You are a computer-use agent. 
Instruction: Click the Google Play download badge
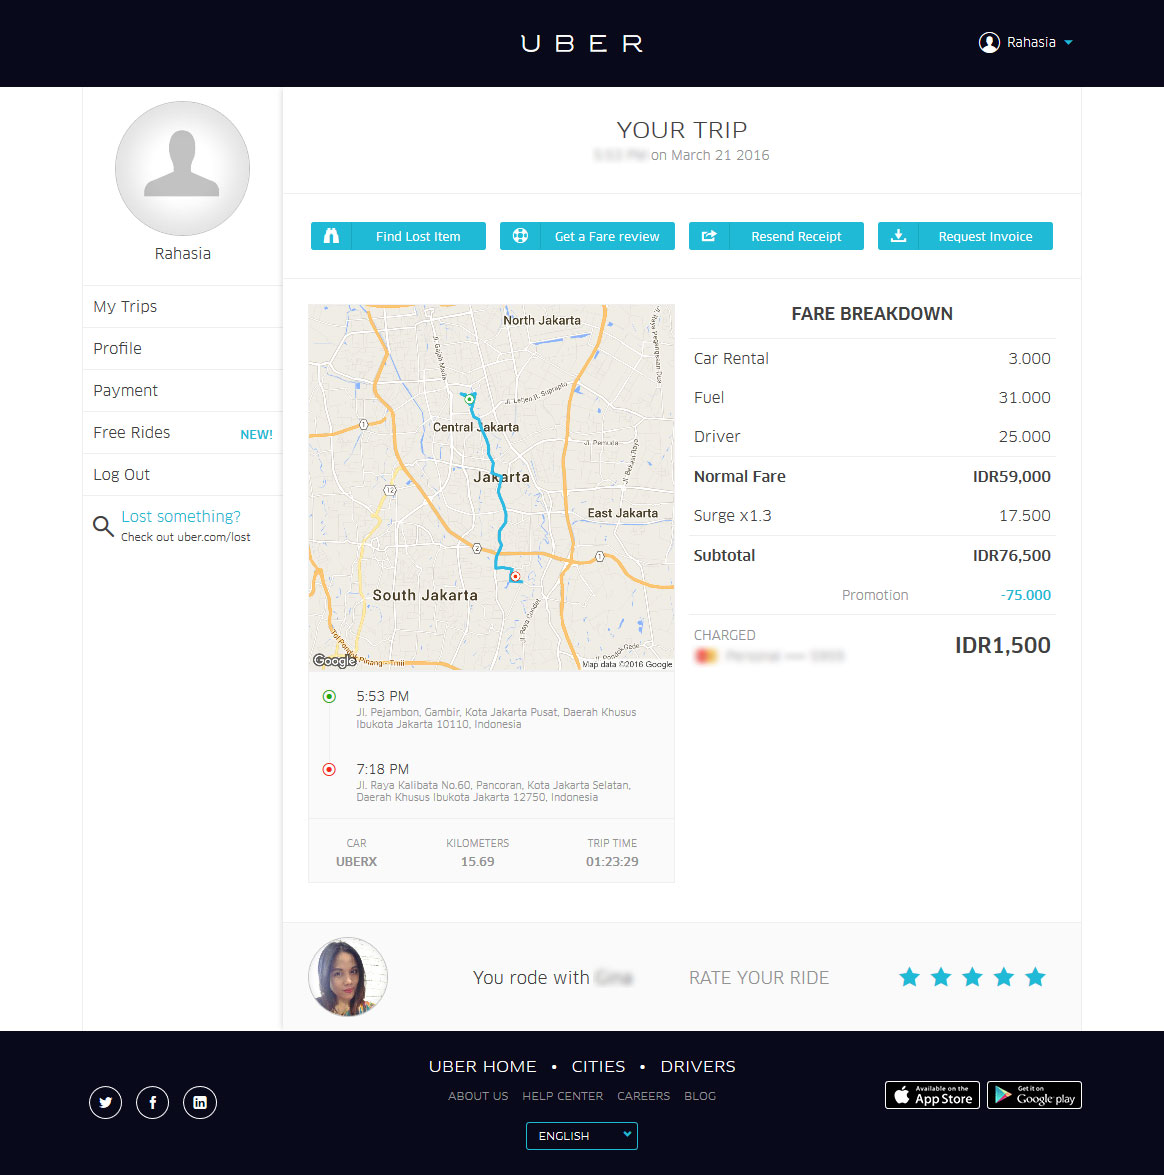[1034, 1095]
